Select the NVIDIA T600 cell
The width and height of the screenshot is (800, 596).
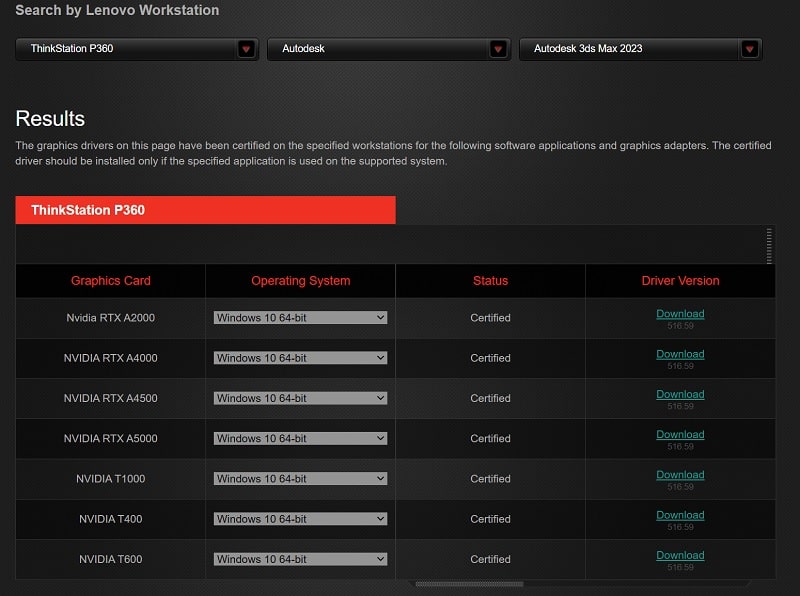point(111,559)
